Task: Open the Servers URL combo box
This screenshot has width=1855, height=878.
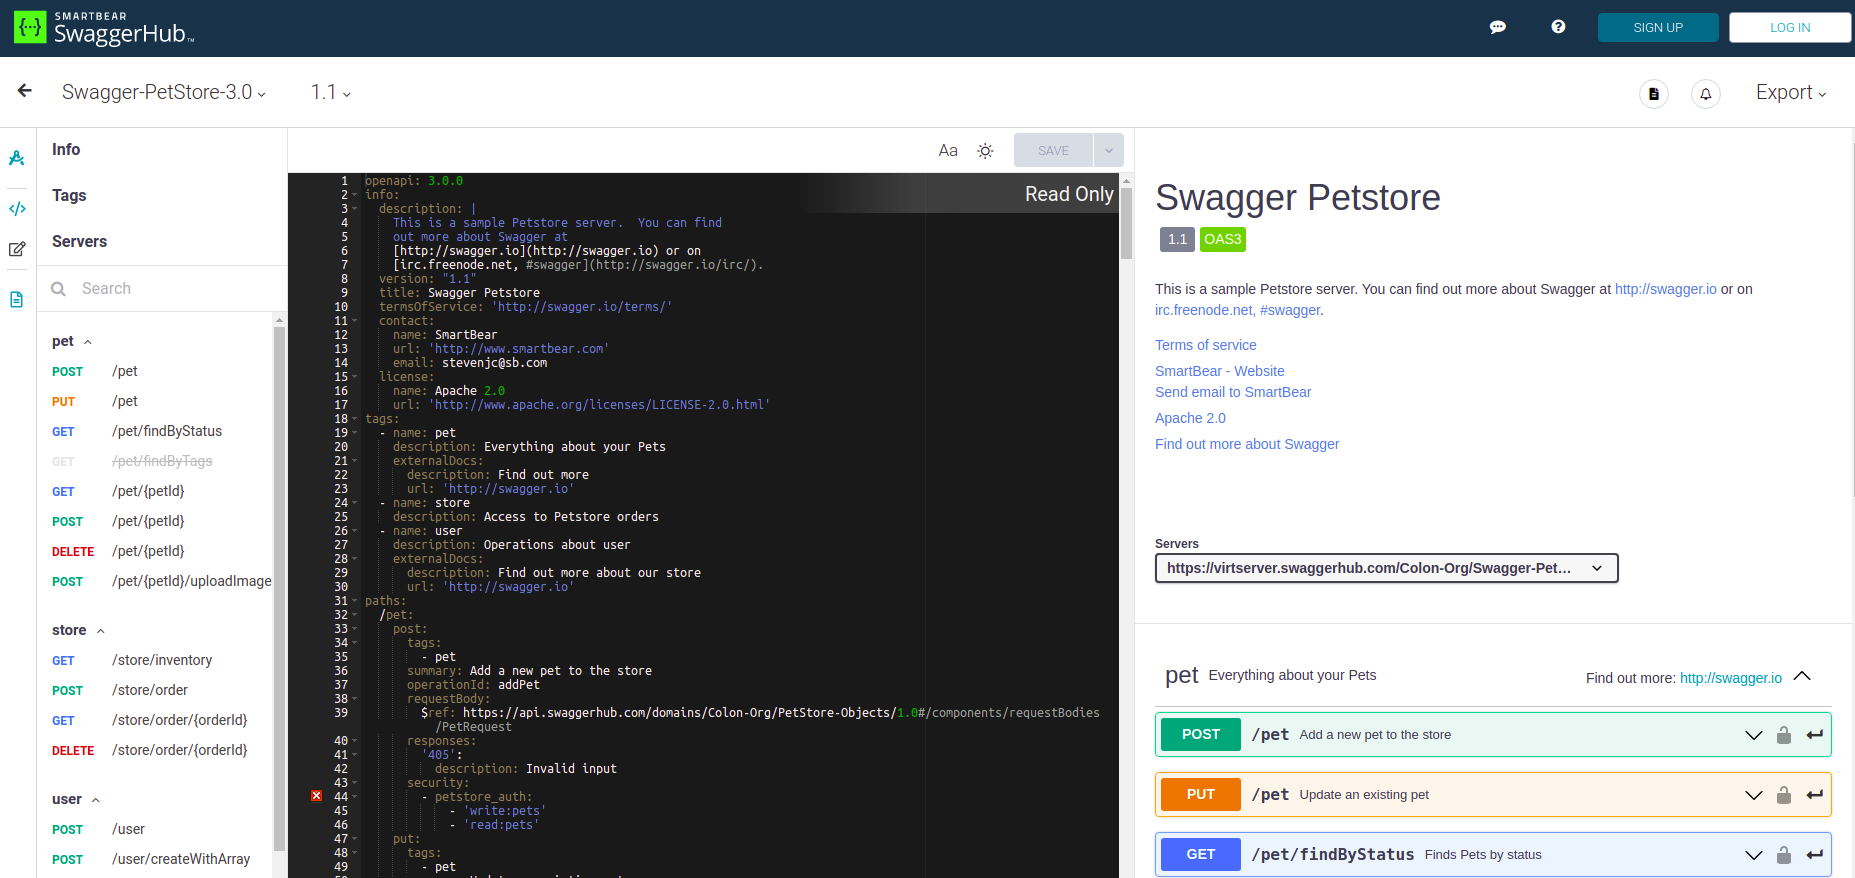Action: (x=1385, y=568)
